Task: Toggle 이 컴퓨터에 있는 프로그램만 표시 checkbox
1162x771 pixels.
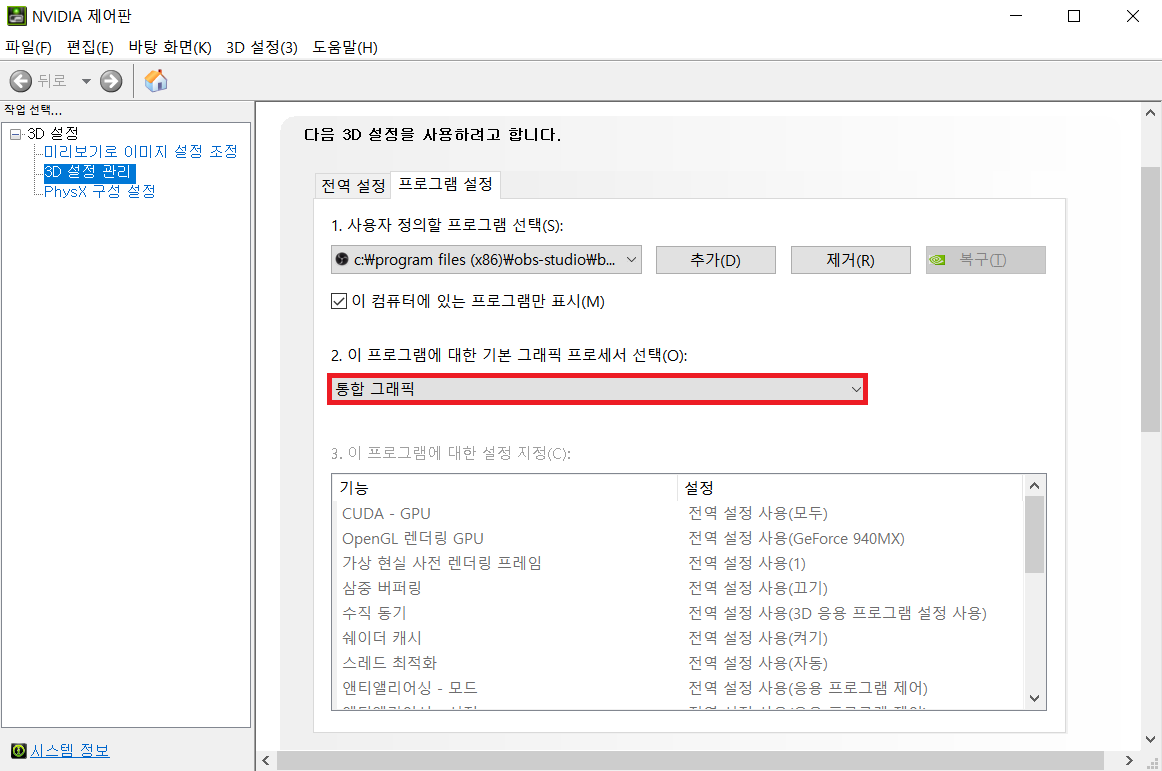Action: [x=339, y=301]
